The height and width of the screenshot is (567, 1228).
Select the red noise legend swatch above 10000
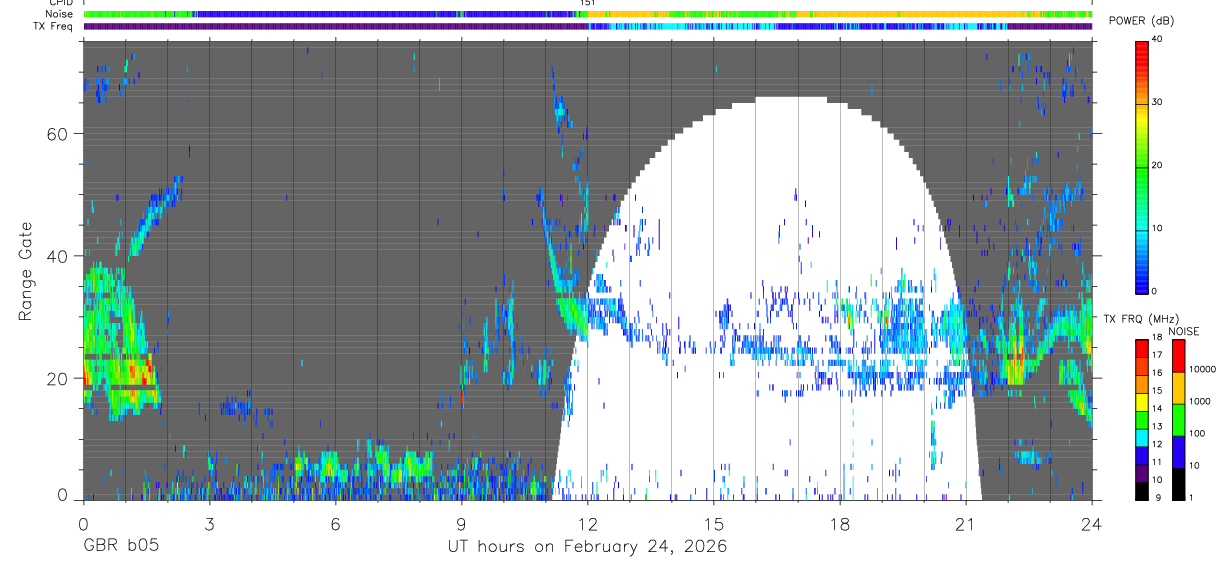[x=1178, y=356]
